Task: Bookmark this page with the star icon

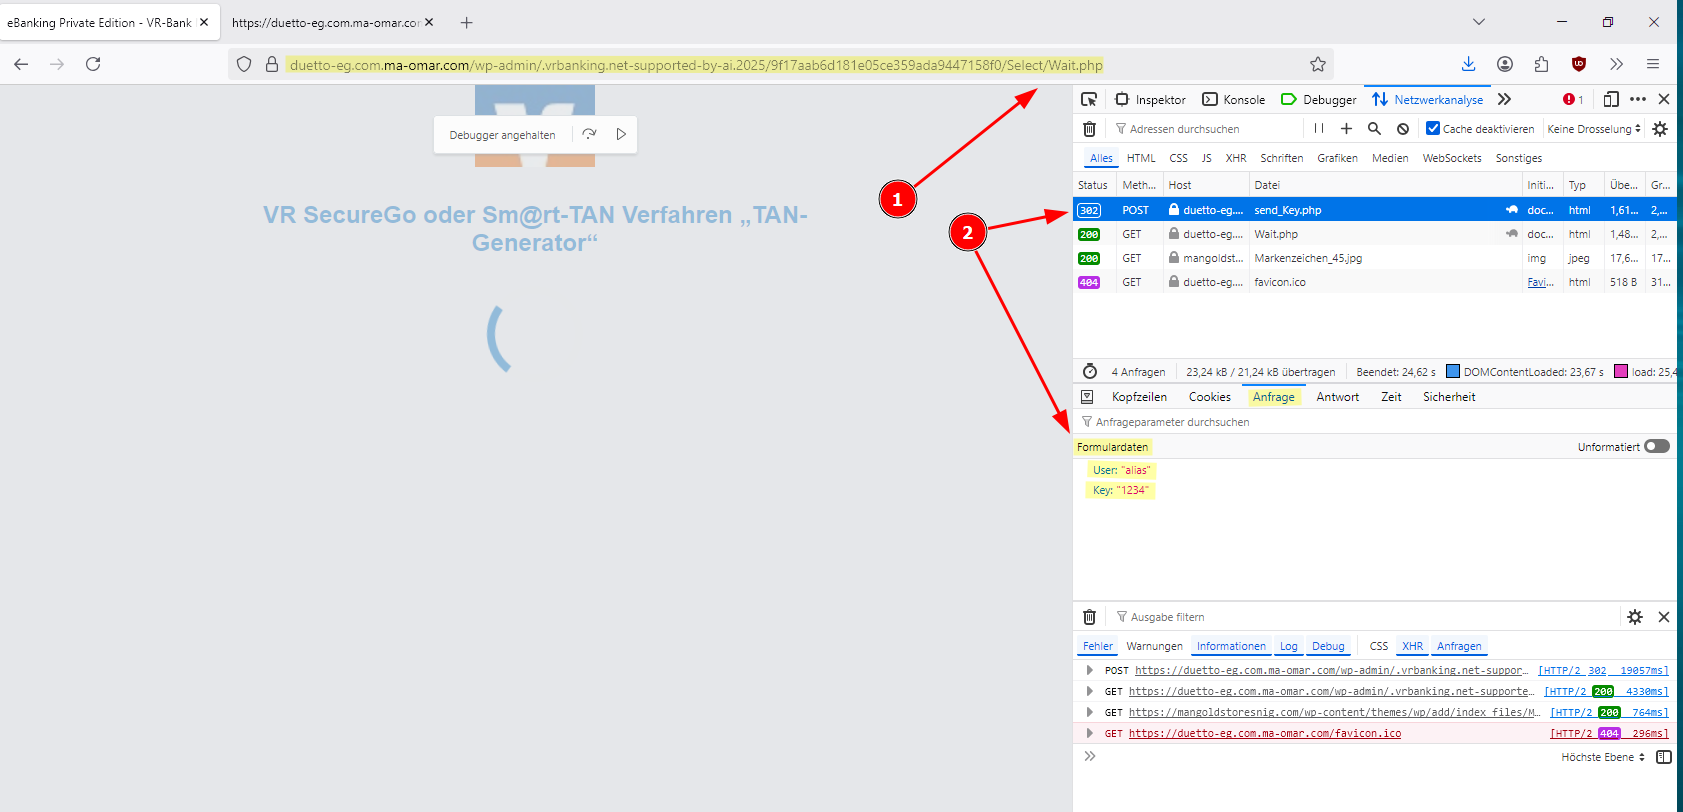Action: point(1317,65)
